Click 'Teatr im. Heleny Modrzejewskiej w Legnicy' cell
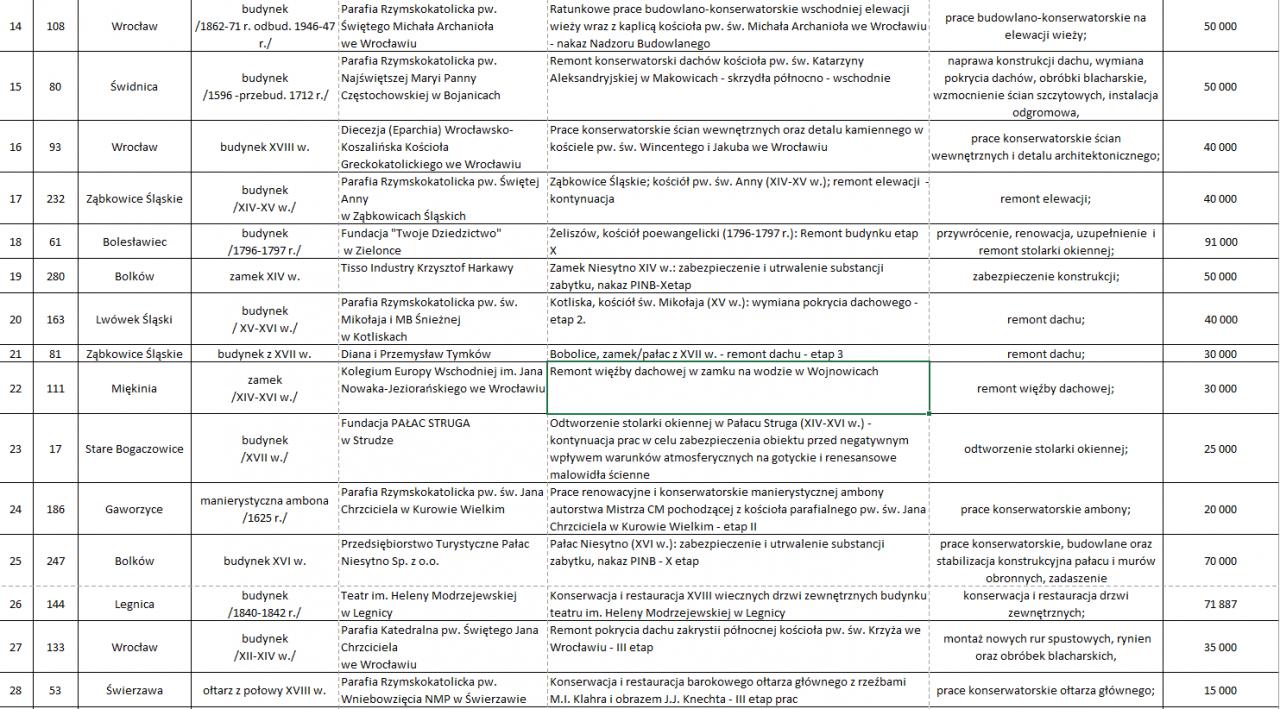 442,604
